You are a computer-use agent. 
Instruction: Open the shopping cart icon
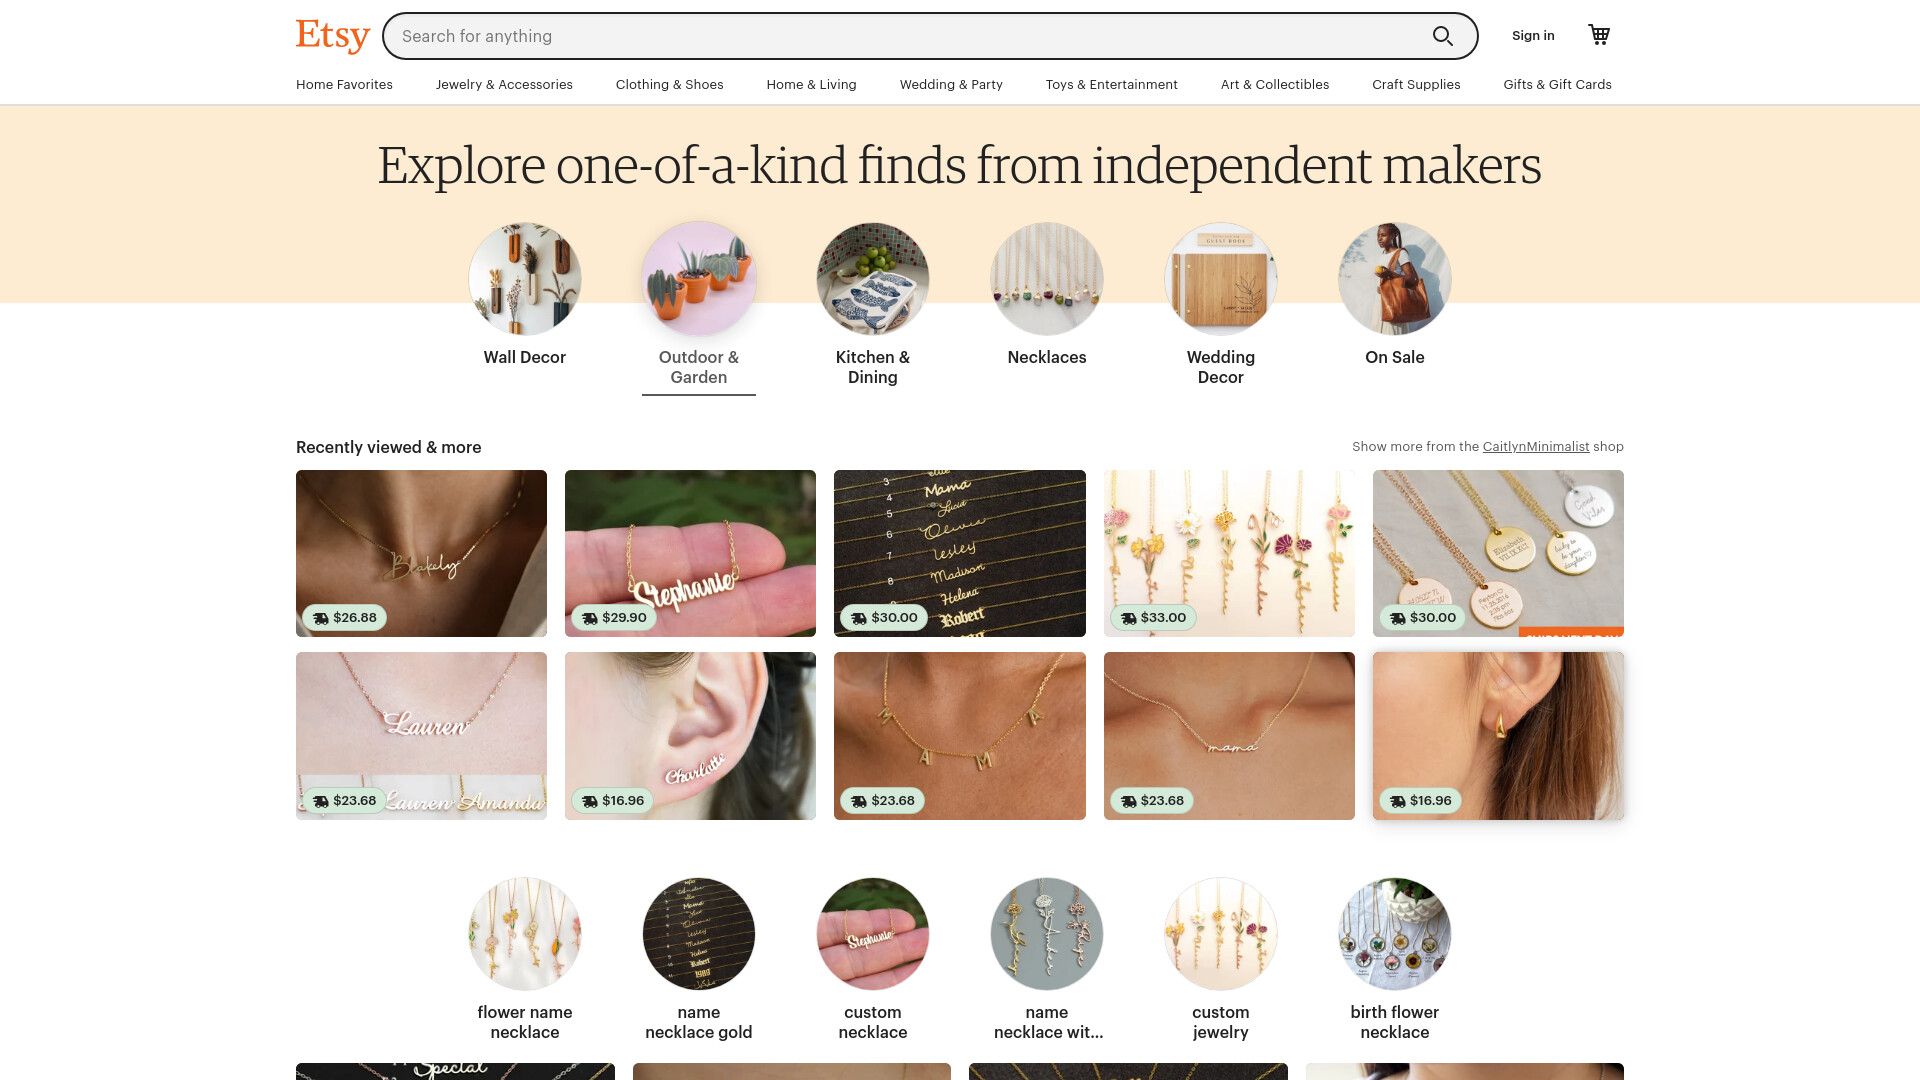click(1599, 35)
